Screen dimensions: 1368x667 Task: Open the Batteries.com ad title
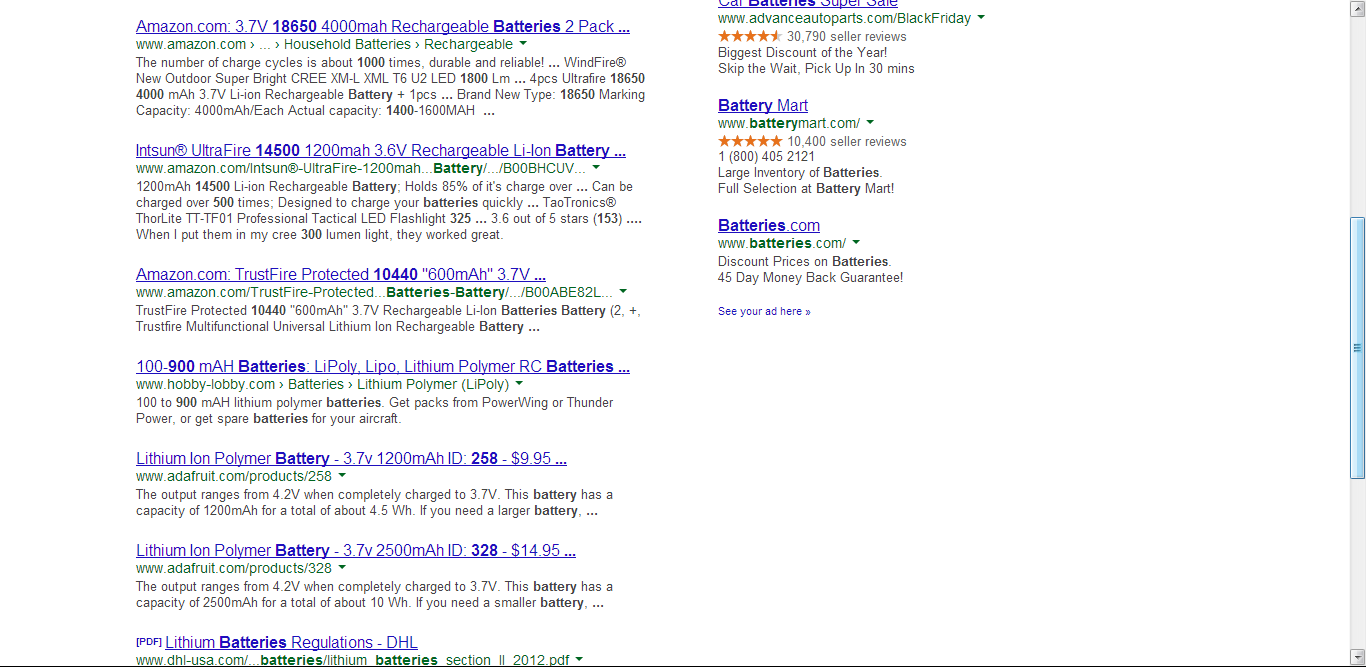[x=769, y=225]
